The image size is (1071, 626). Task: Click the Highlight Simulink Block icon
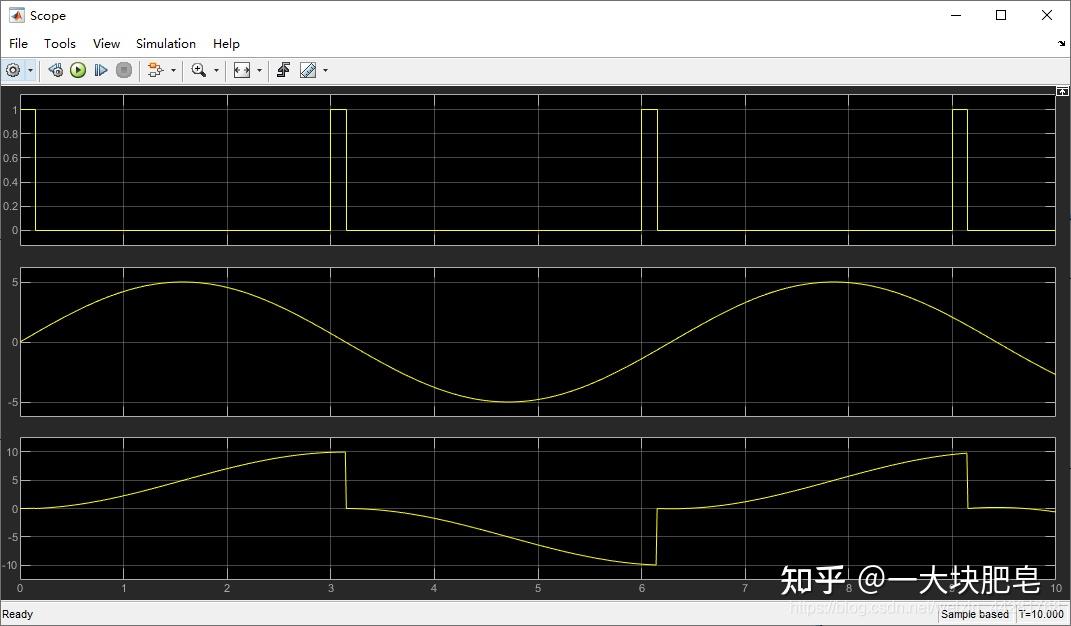point(156,70)
